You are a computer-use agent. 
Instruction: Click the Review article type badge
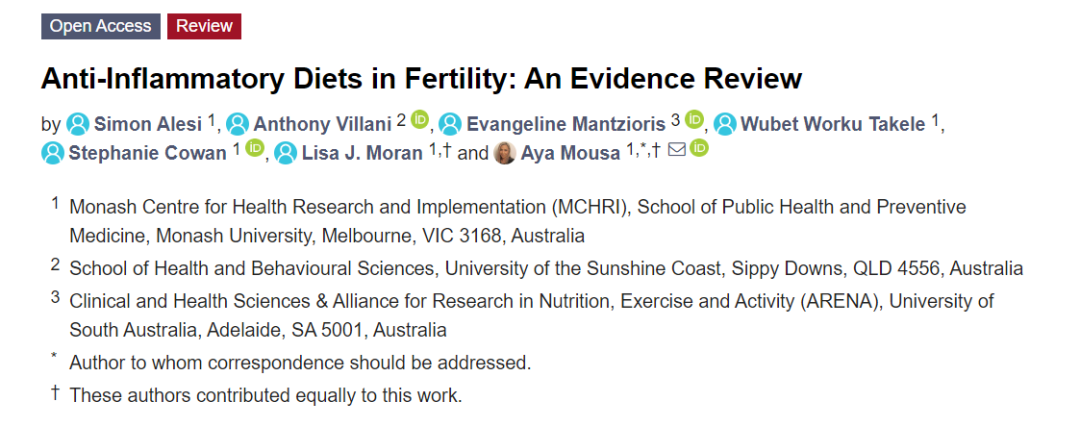click(x=204, y=27)
